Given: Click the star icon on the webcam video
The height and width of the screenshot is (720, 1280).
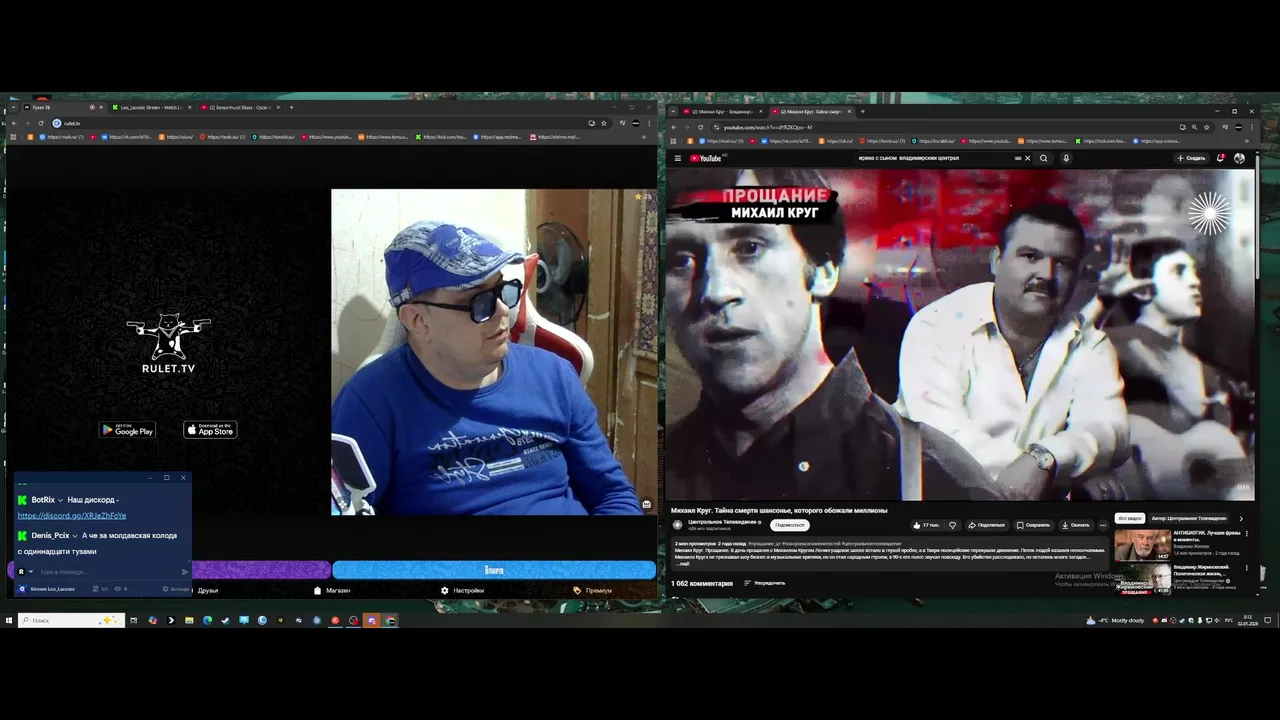Looking at the screenshot, I should tap(638, 197).
